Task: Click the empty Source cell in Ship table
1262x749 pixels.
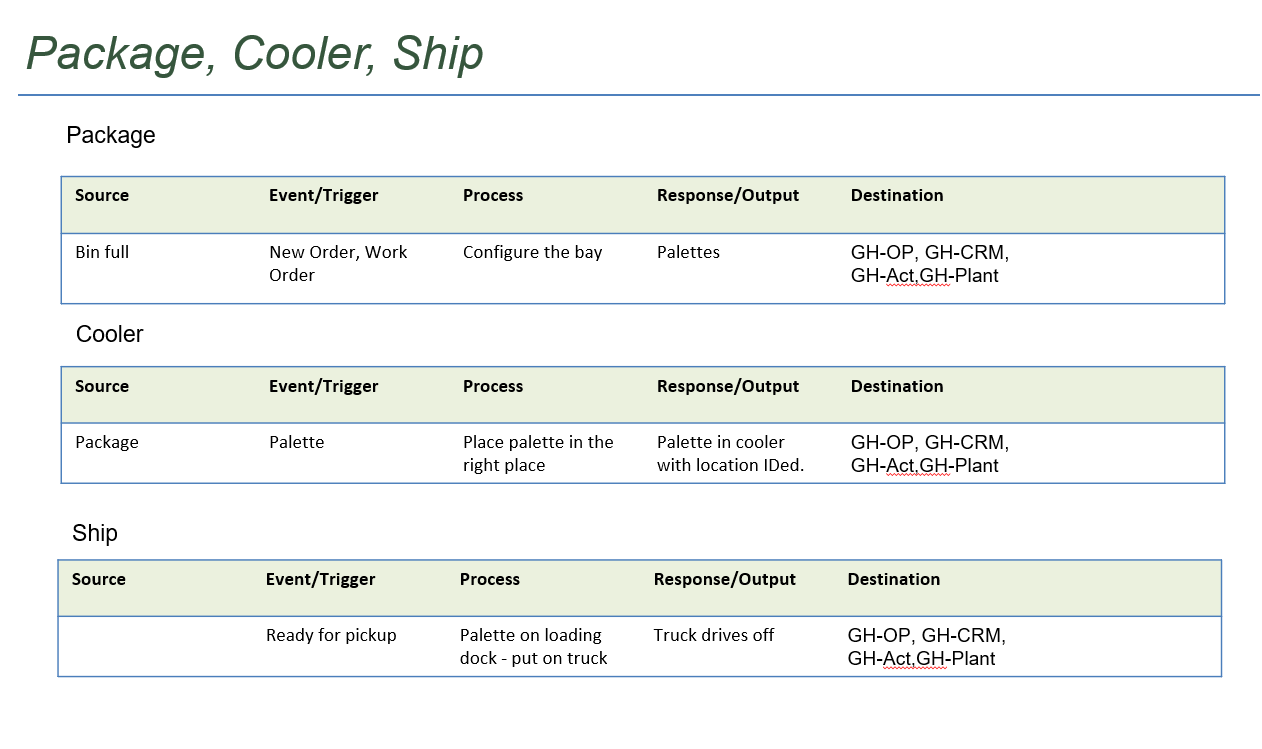Action: tap(155, 646)
